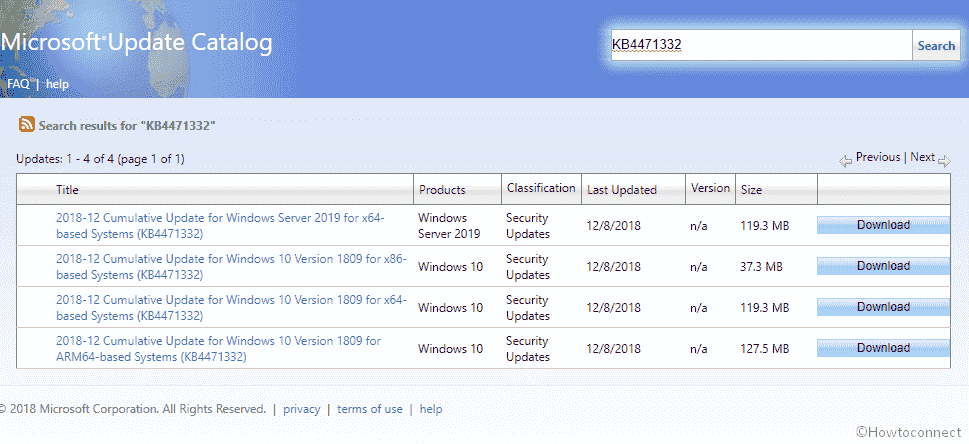Select the 127.5 MB size cell
Viewport: 969px width, 444px height.
(764, 349)
